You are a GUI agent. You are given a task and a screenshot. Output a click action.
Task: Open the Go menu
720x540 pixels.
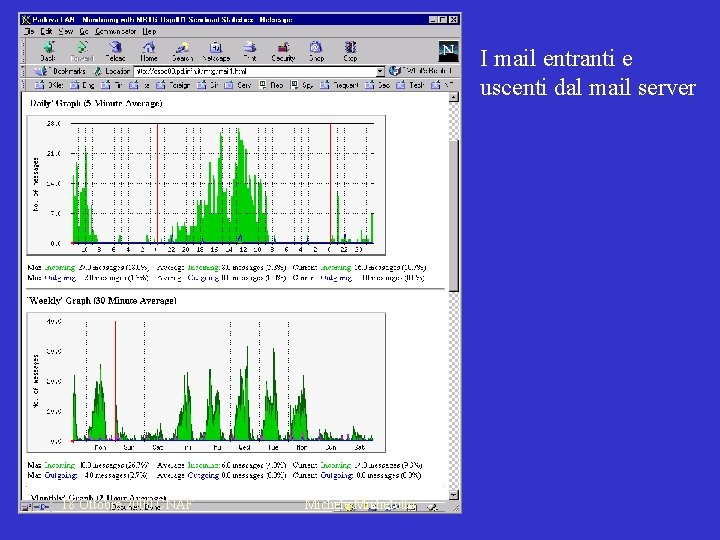pyautogui.click(x=84, y=31)
